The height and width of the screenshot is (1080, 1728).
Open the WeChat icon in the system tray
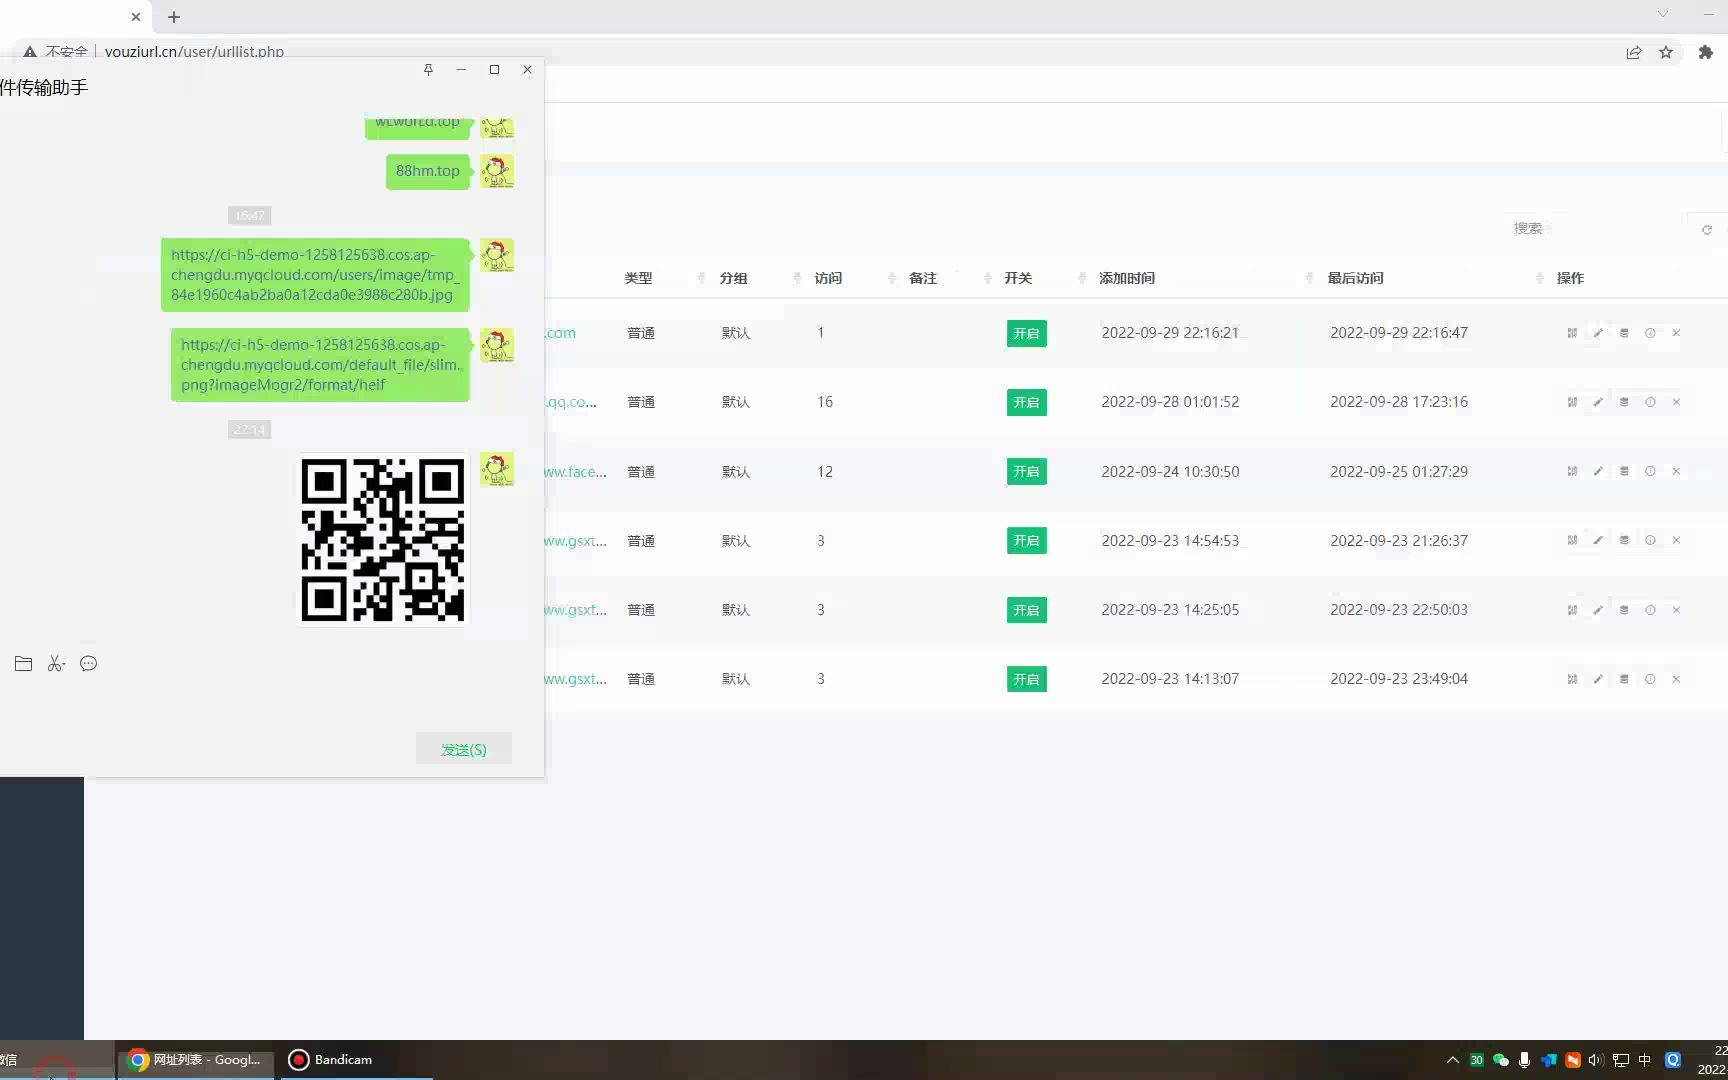tap(1500, 1060)
